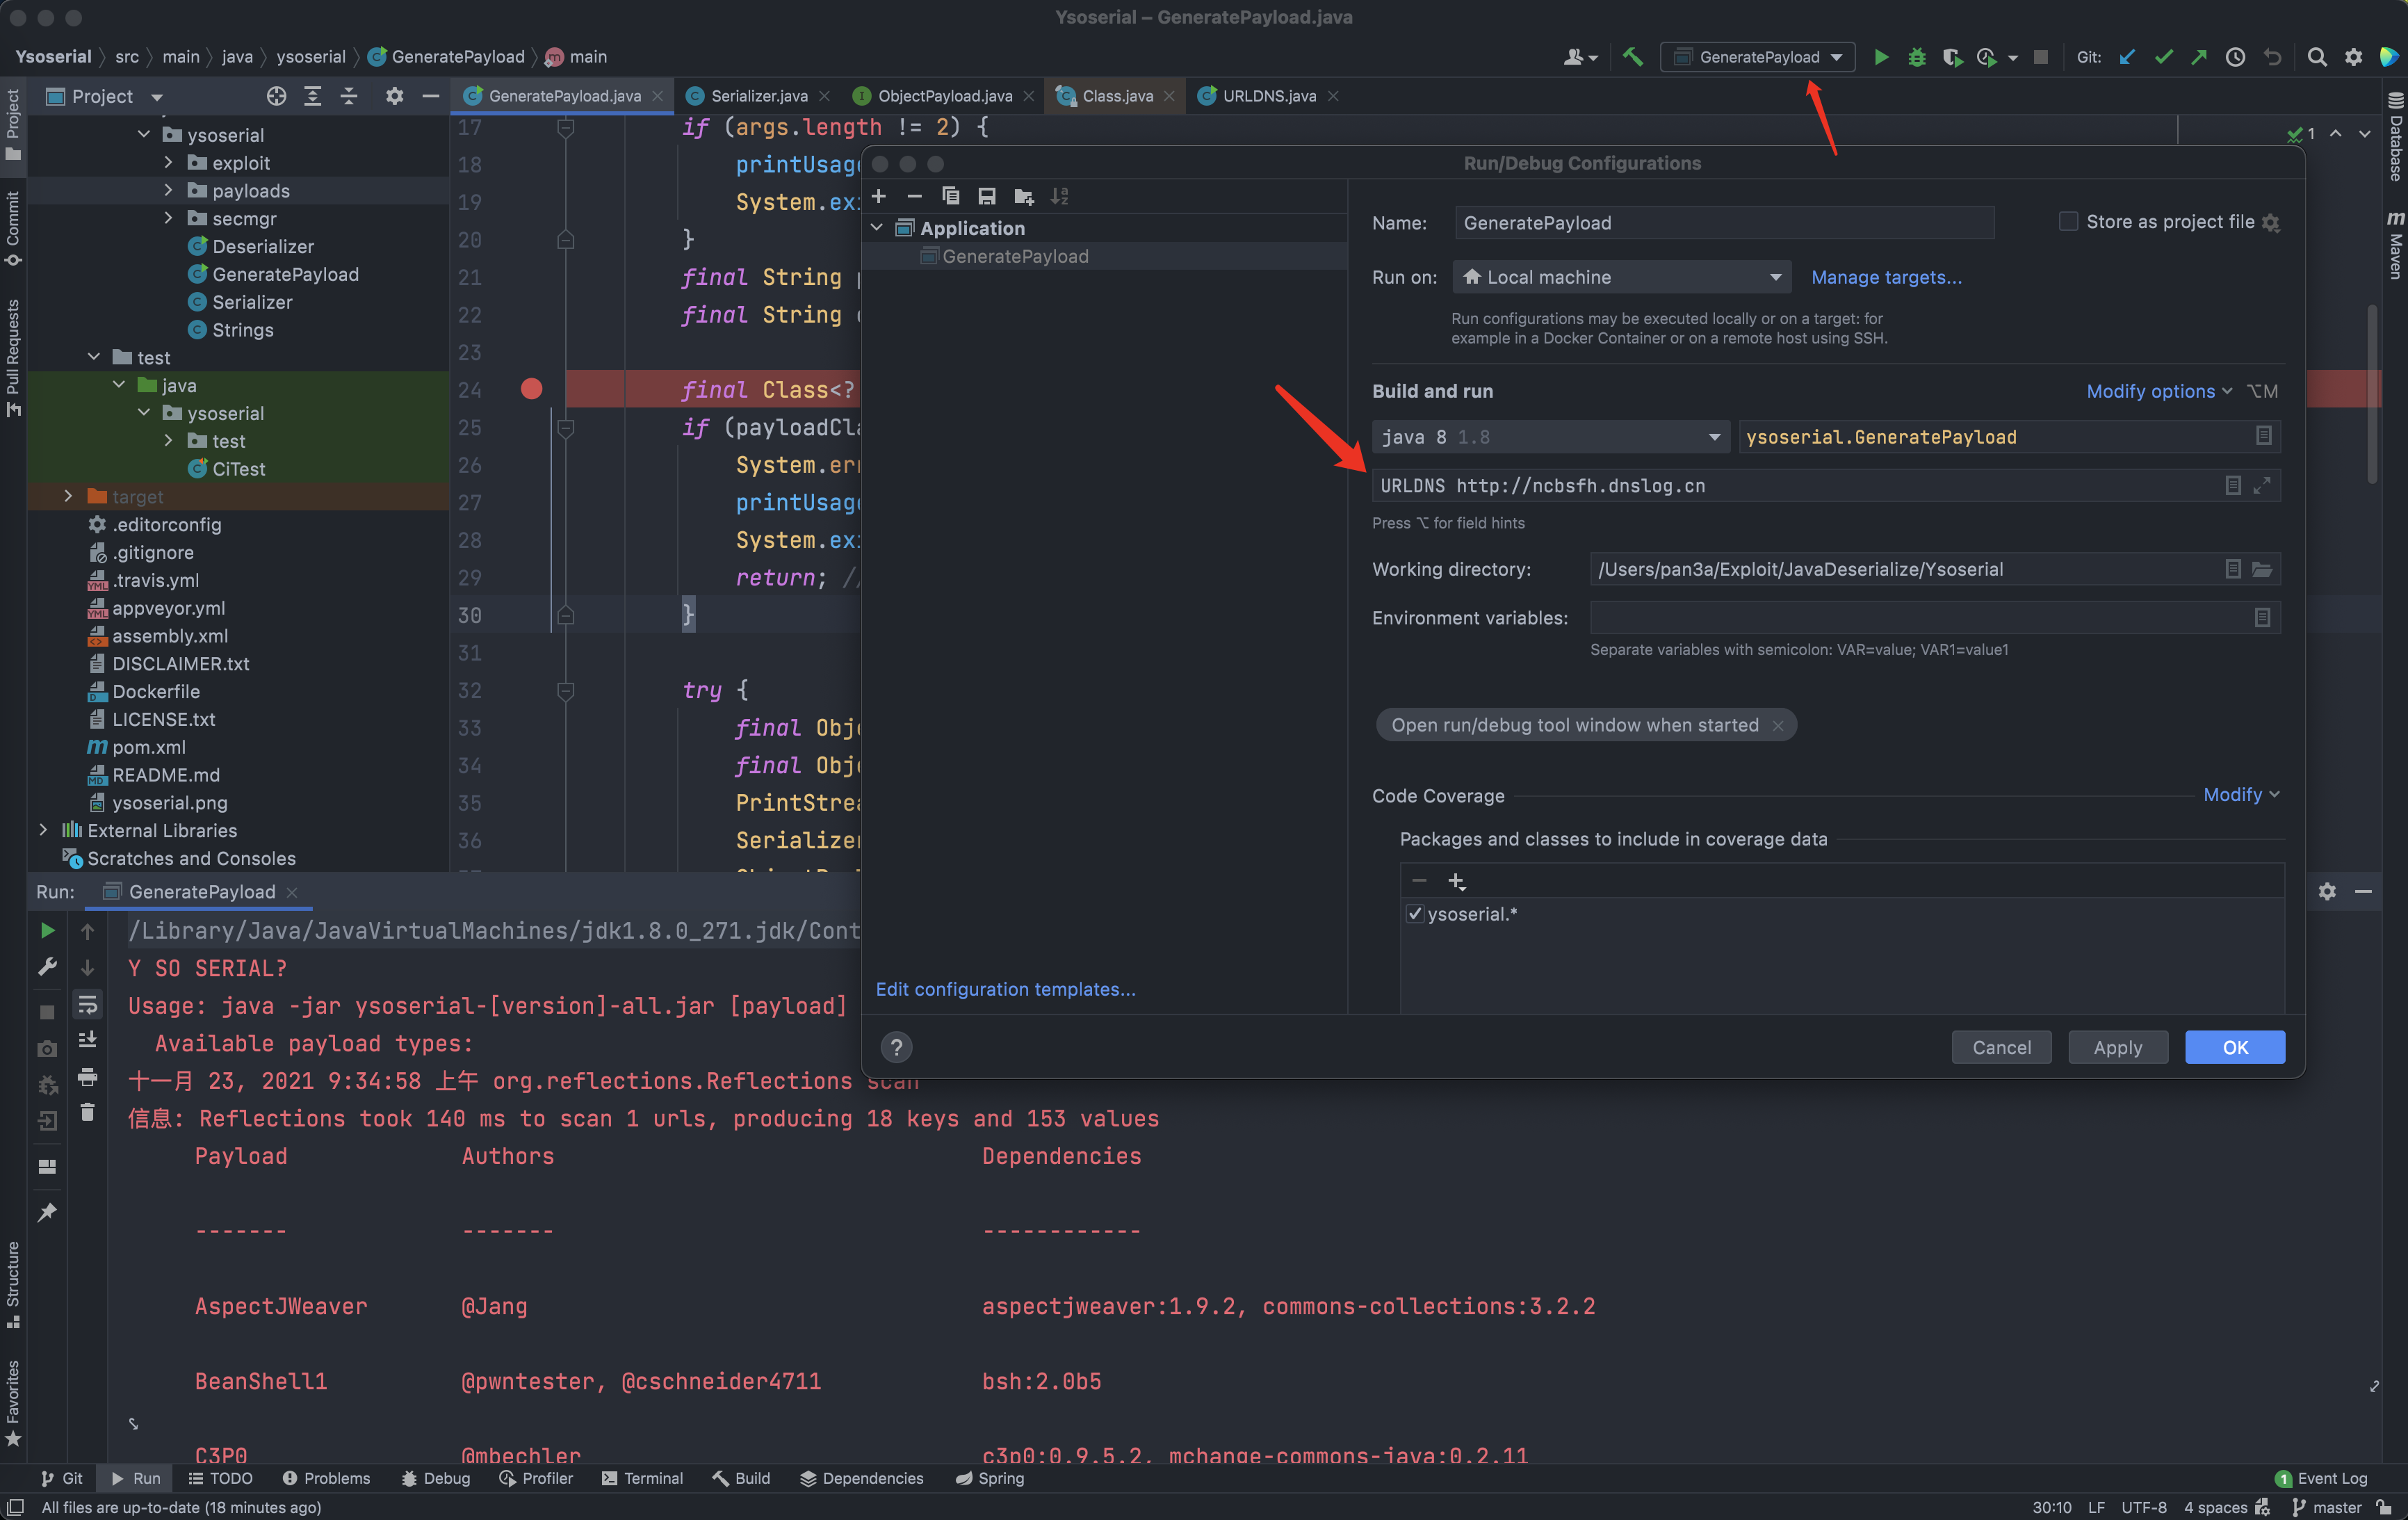Enable Store as project file checkbox

coord(2068,221)
